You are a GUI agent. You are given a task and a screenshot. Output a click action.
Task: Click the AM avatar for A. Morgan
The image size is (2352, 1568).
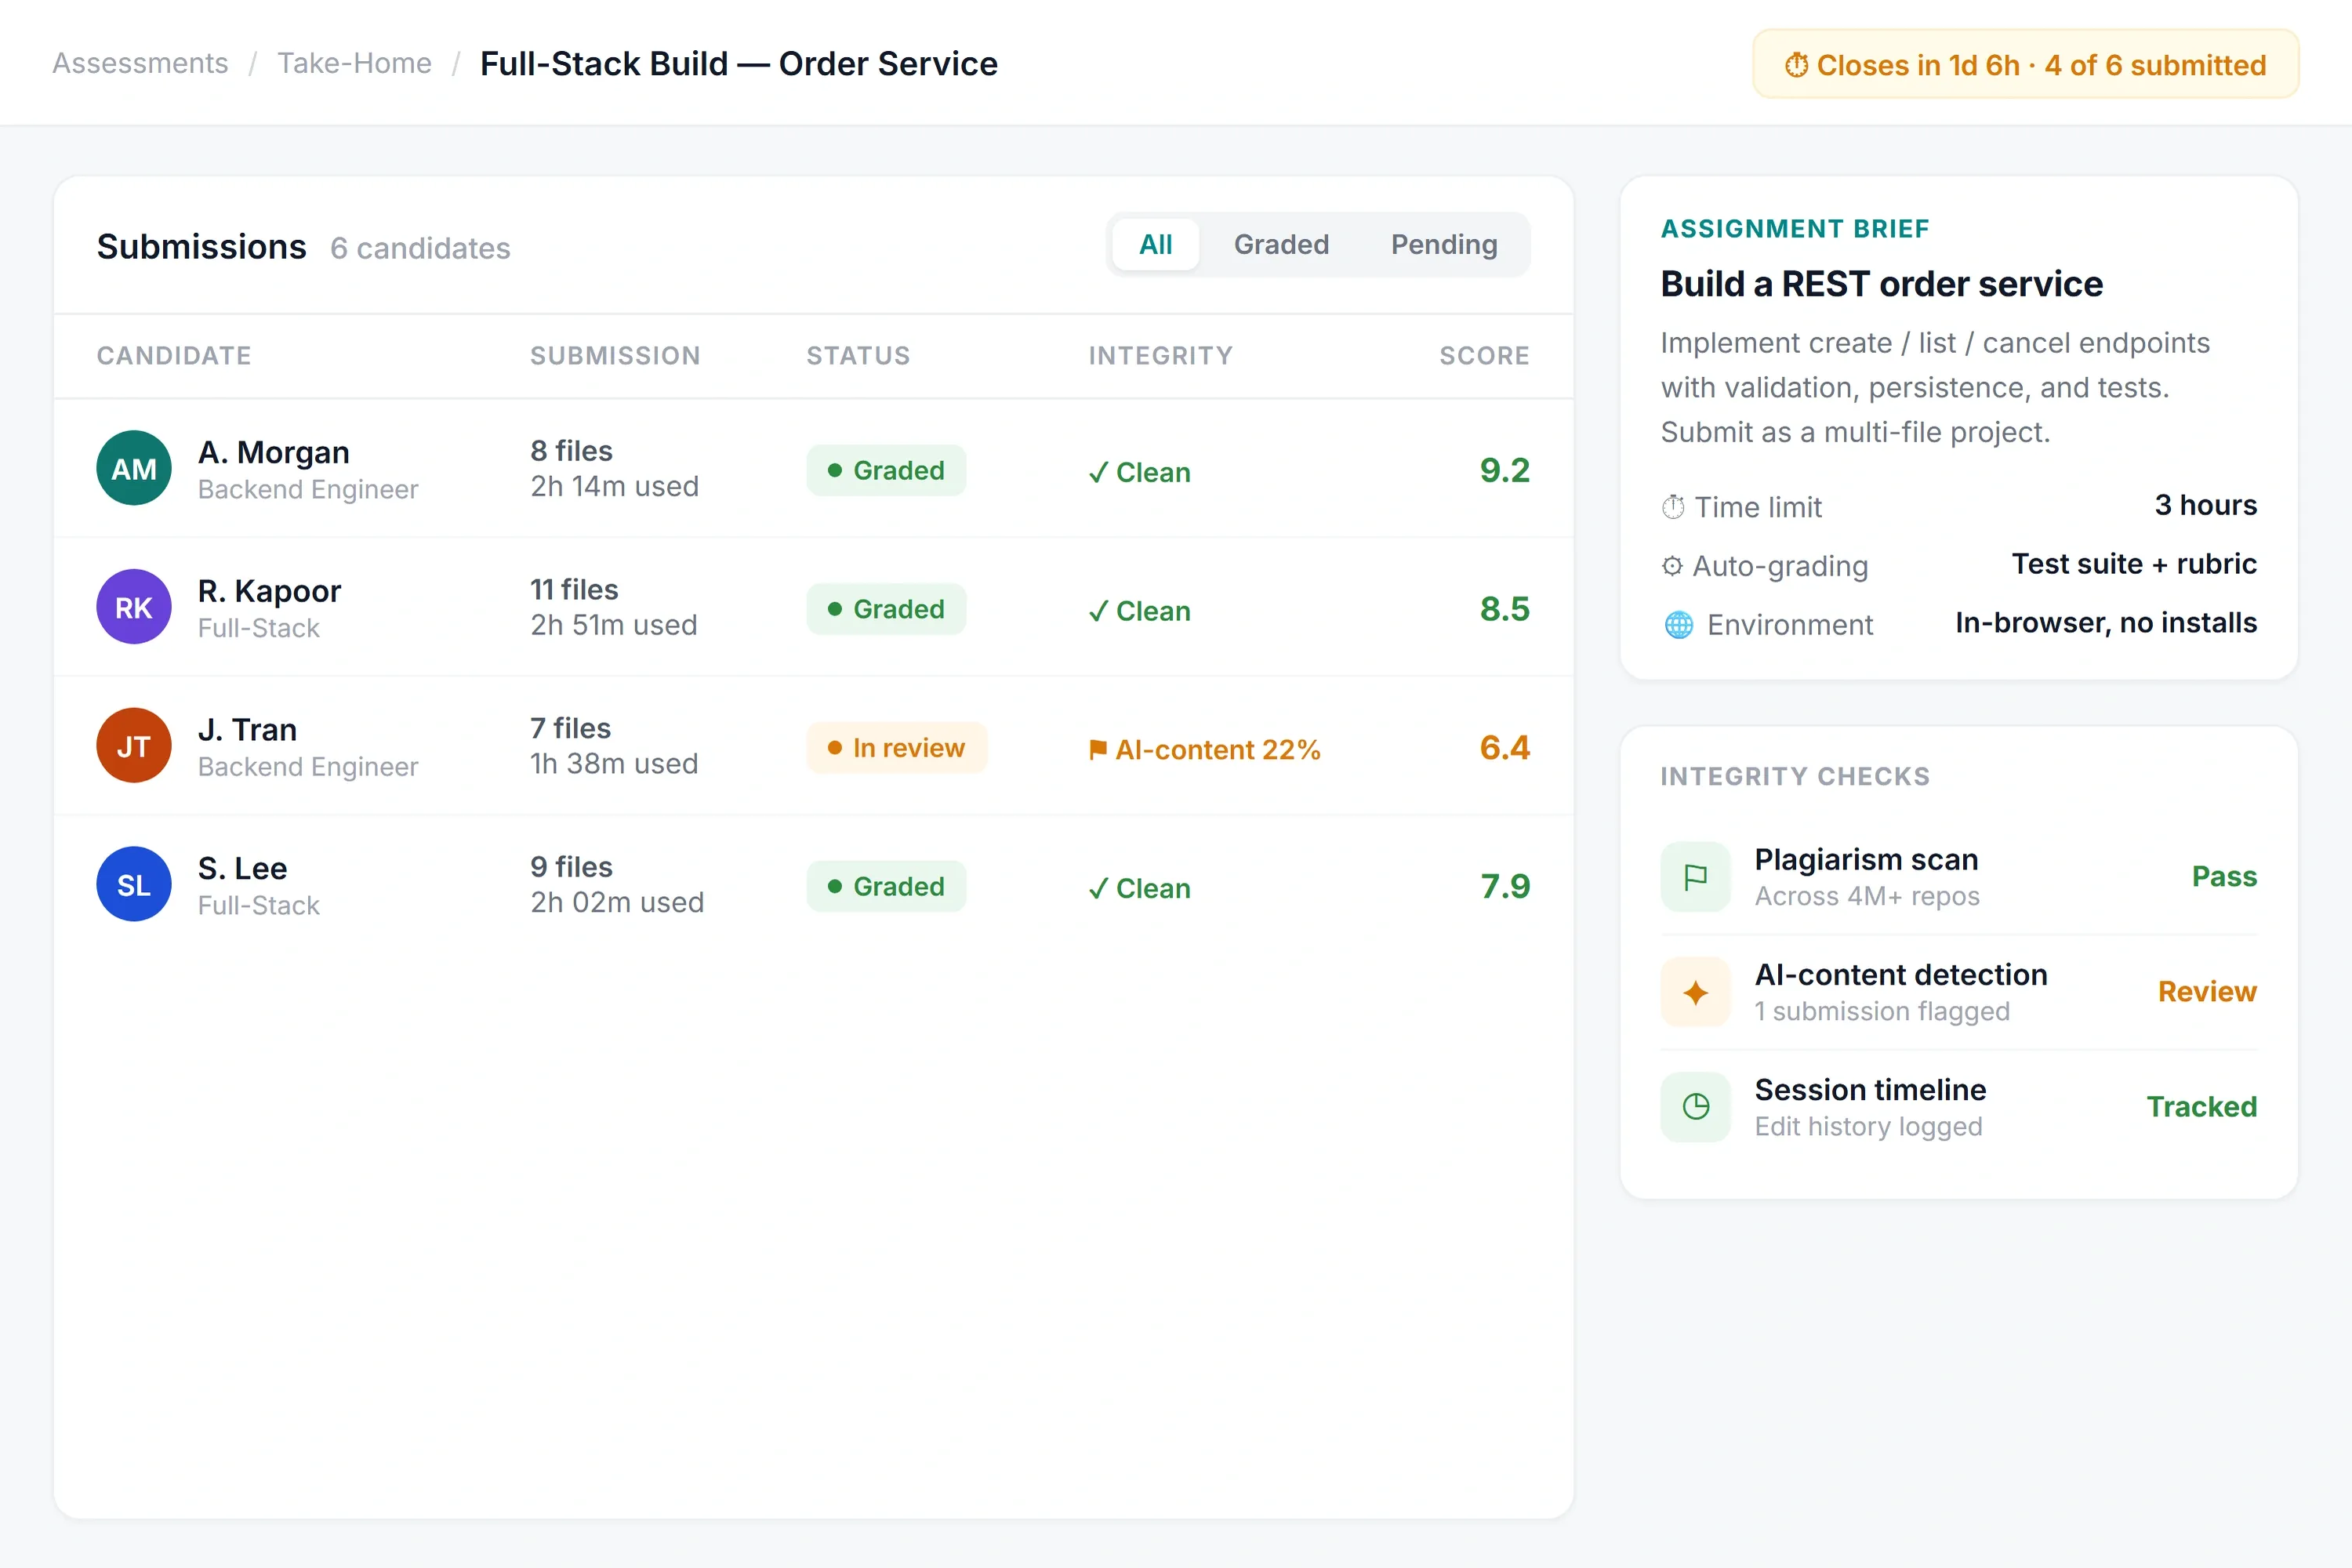pos(134,468)
